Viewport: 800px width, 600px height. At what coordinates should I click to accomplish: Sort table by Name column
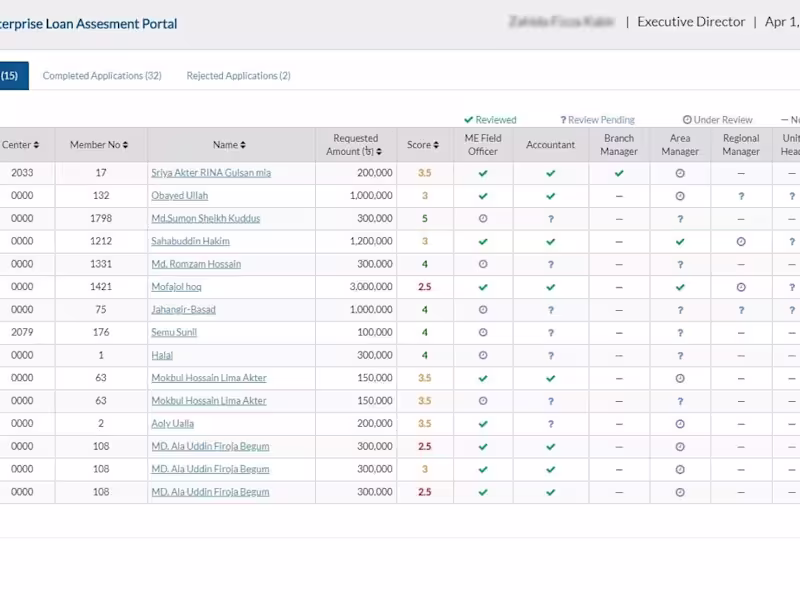pyautogui.click(x=229, y=145)
